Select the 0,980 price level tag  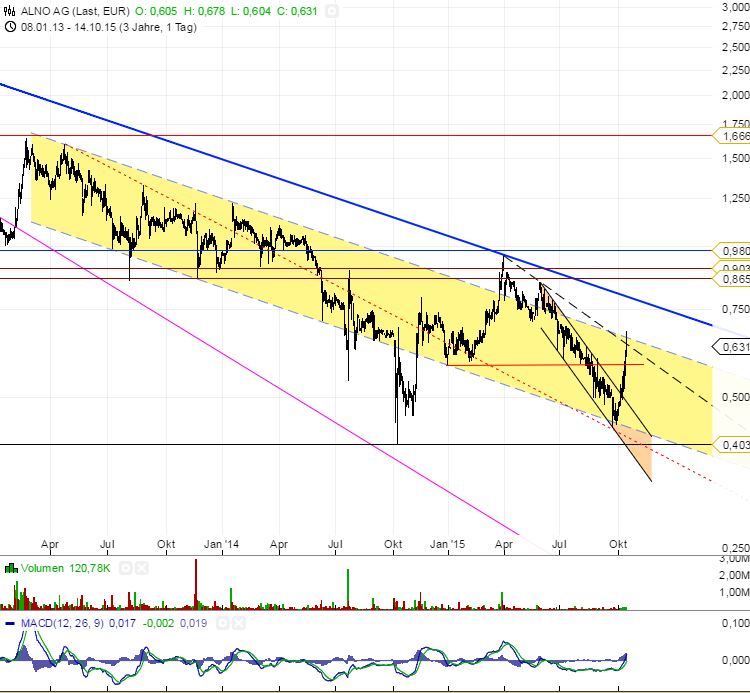(x=732, y=251)
